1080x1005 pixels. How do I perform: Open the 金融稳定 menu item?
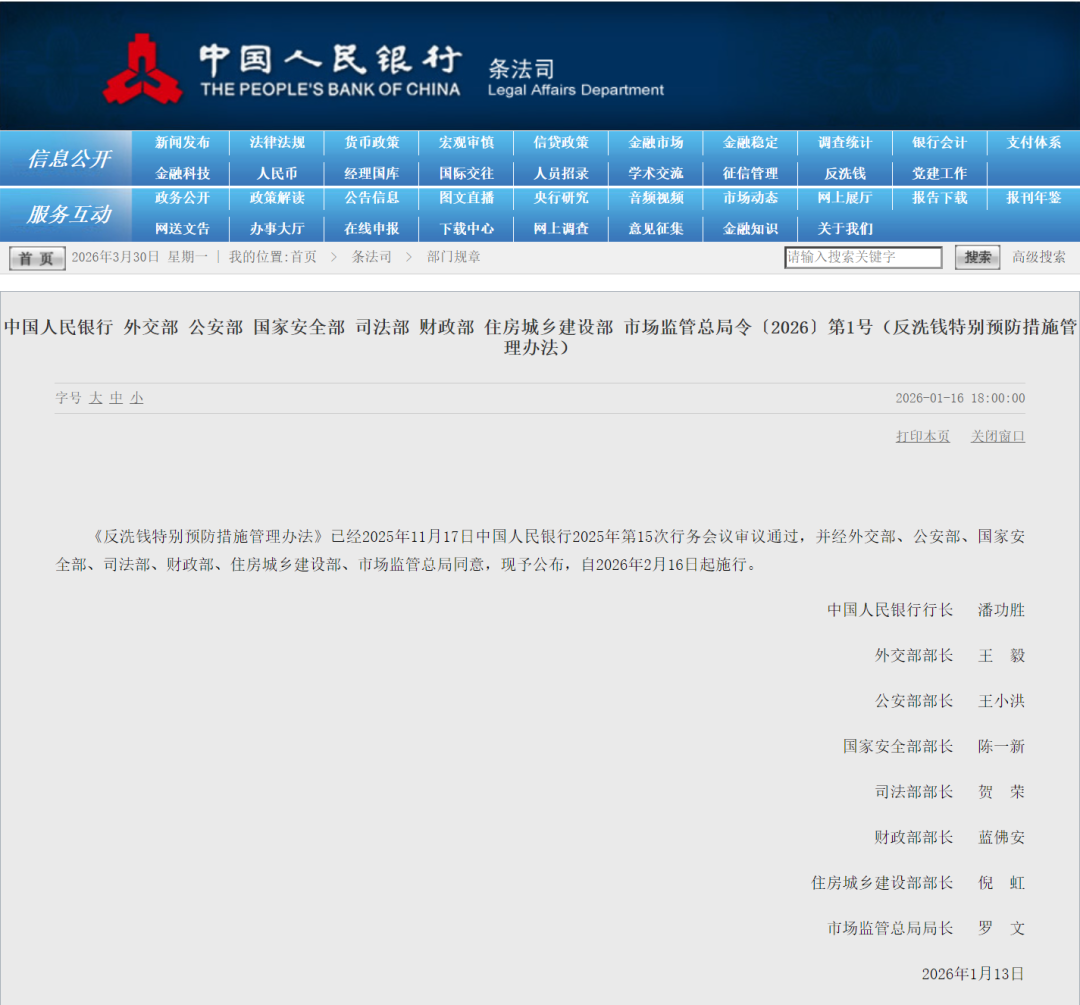click(750, 143)
